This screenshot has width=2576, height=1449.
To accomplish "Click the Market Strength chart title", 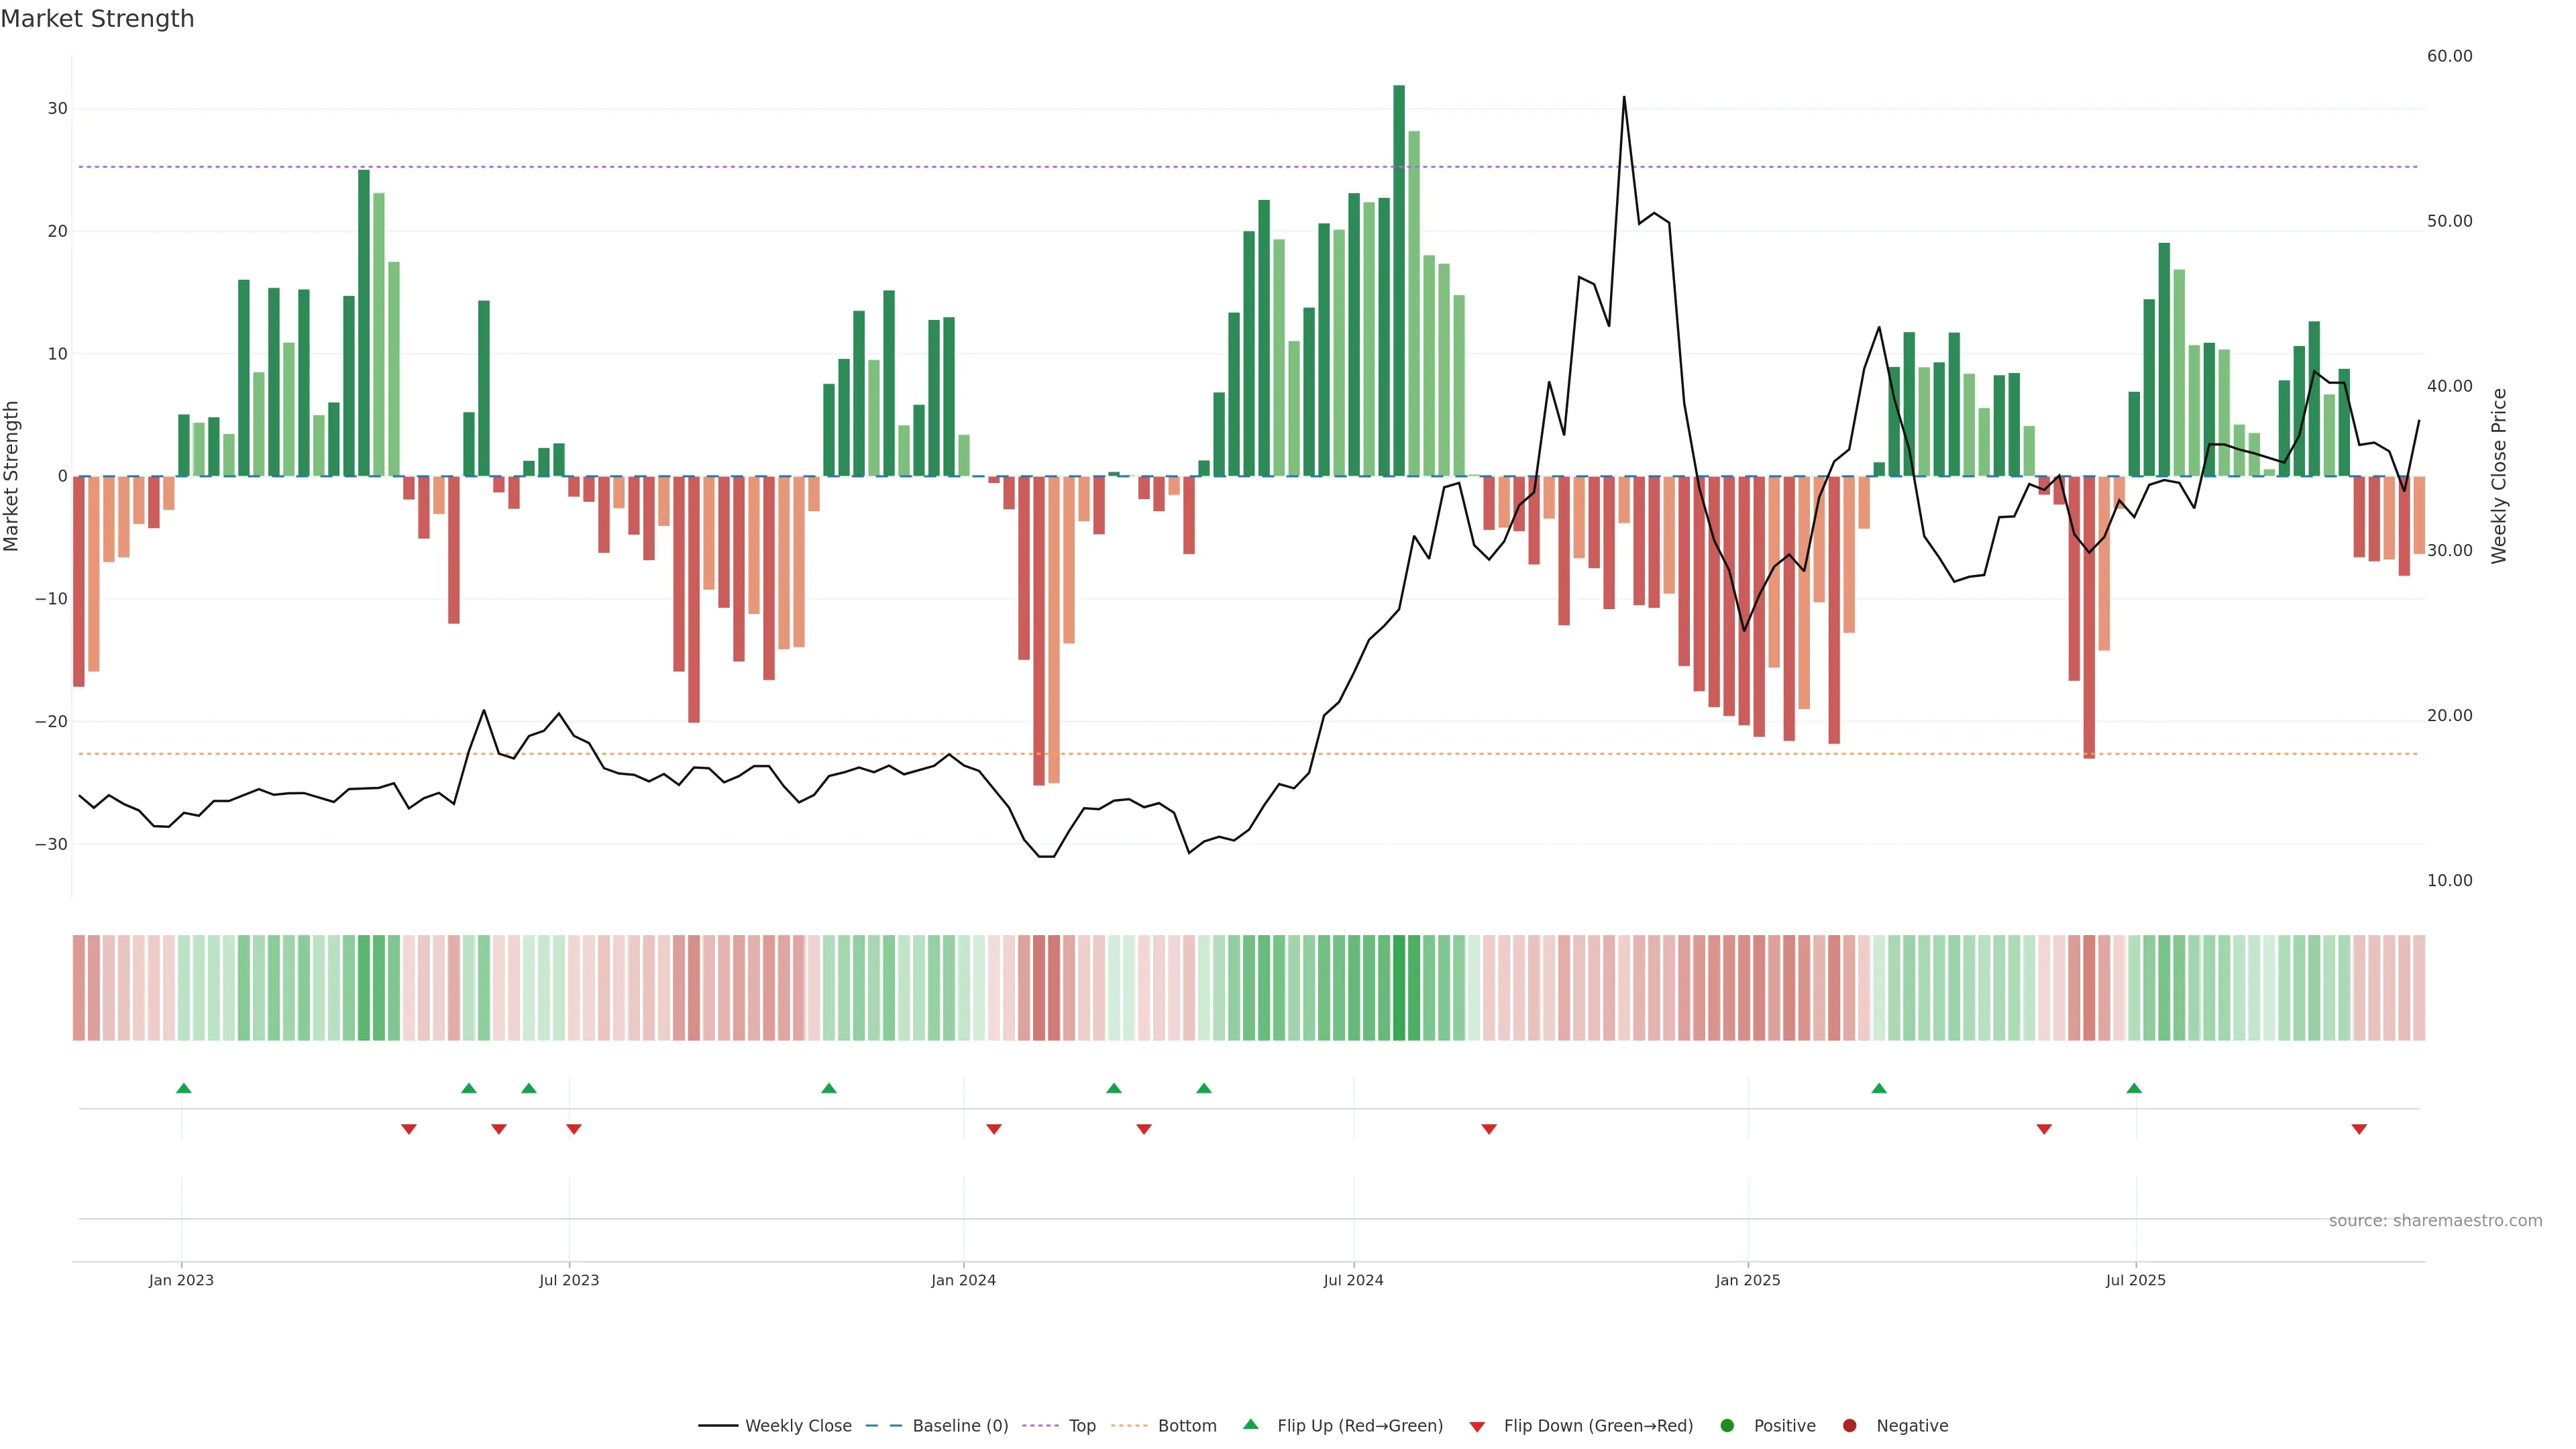I will tap(97, 19).
